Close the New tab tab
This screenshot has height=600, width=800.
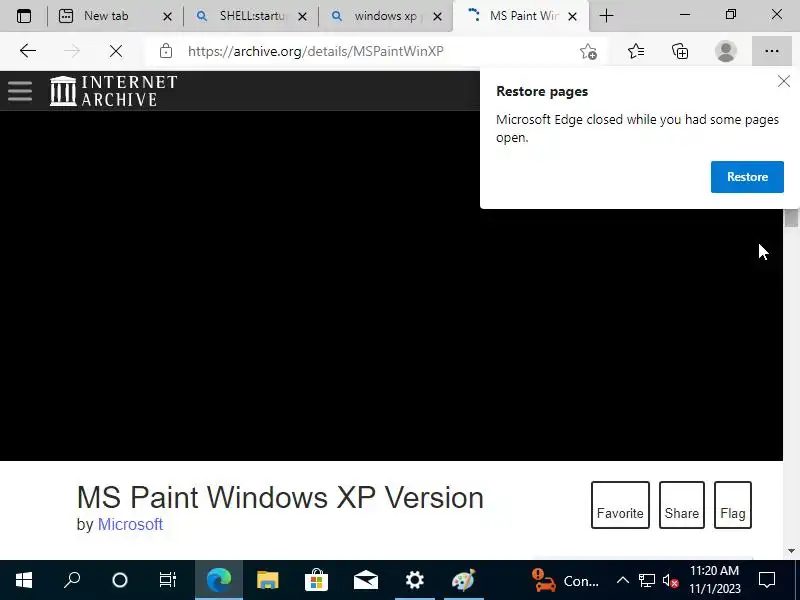click(167, 17)
